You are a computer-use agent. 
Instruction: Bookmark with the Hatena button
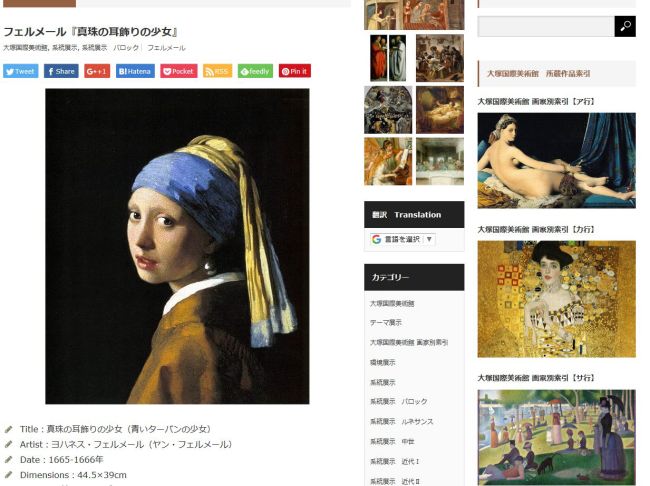point(135,71)
